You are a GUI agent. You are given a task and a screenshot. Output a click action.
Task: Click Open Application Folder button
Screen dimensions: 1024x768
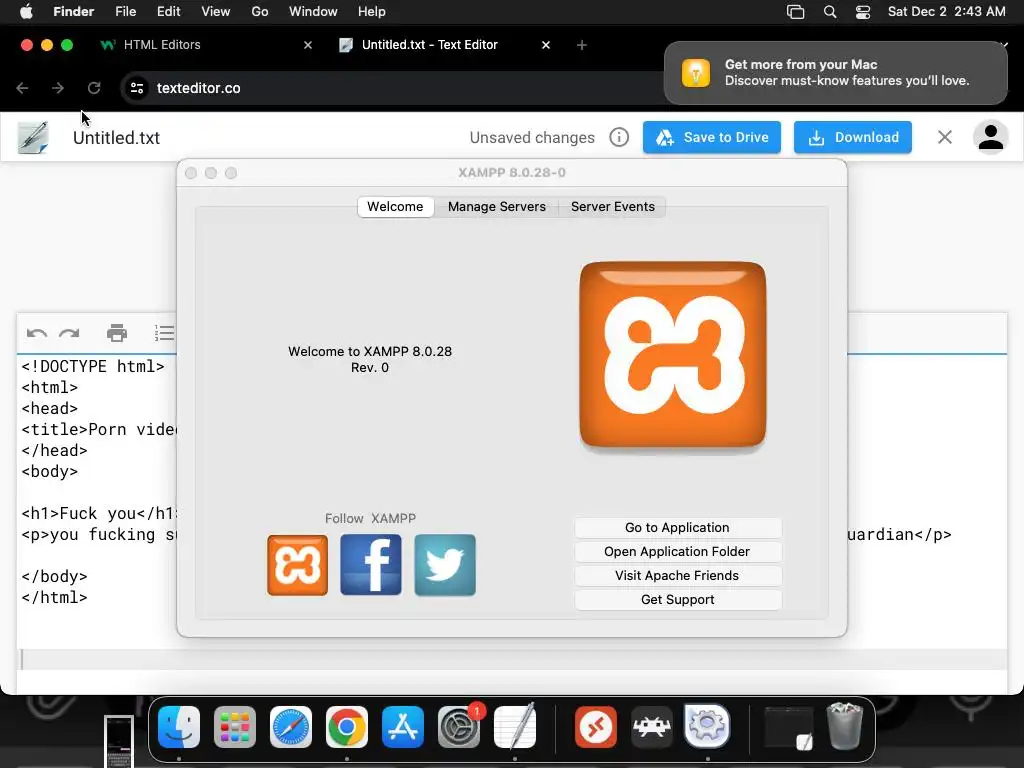[677, 552]
